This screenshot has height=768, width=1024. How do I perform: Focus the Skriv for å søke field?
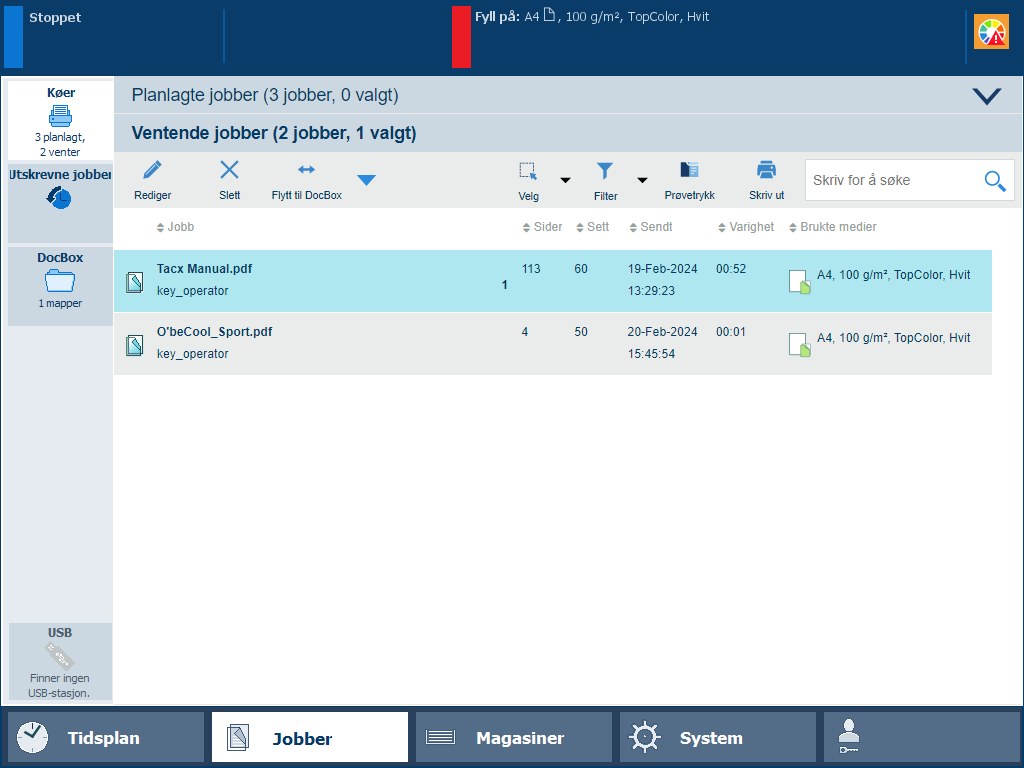(910, 180)
